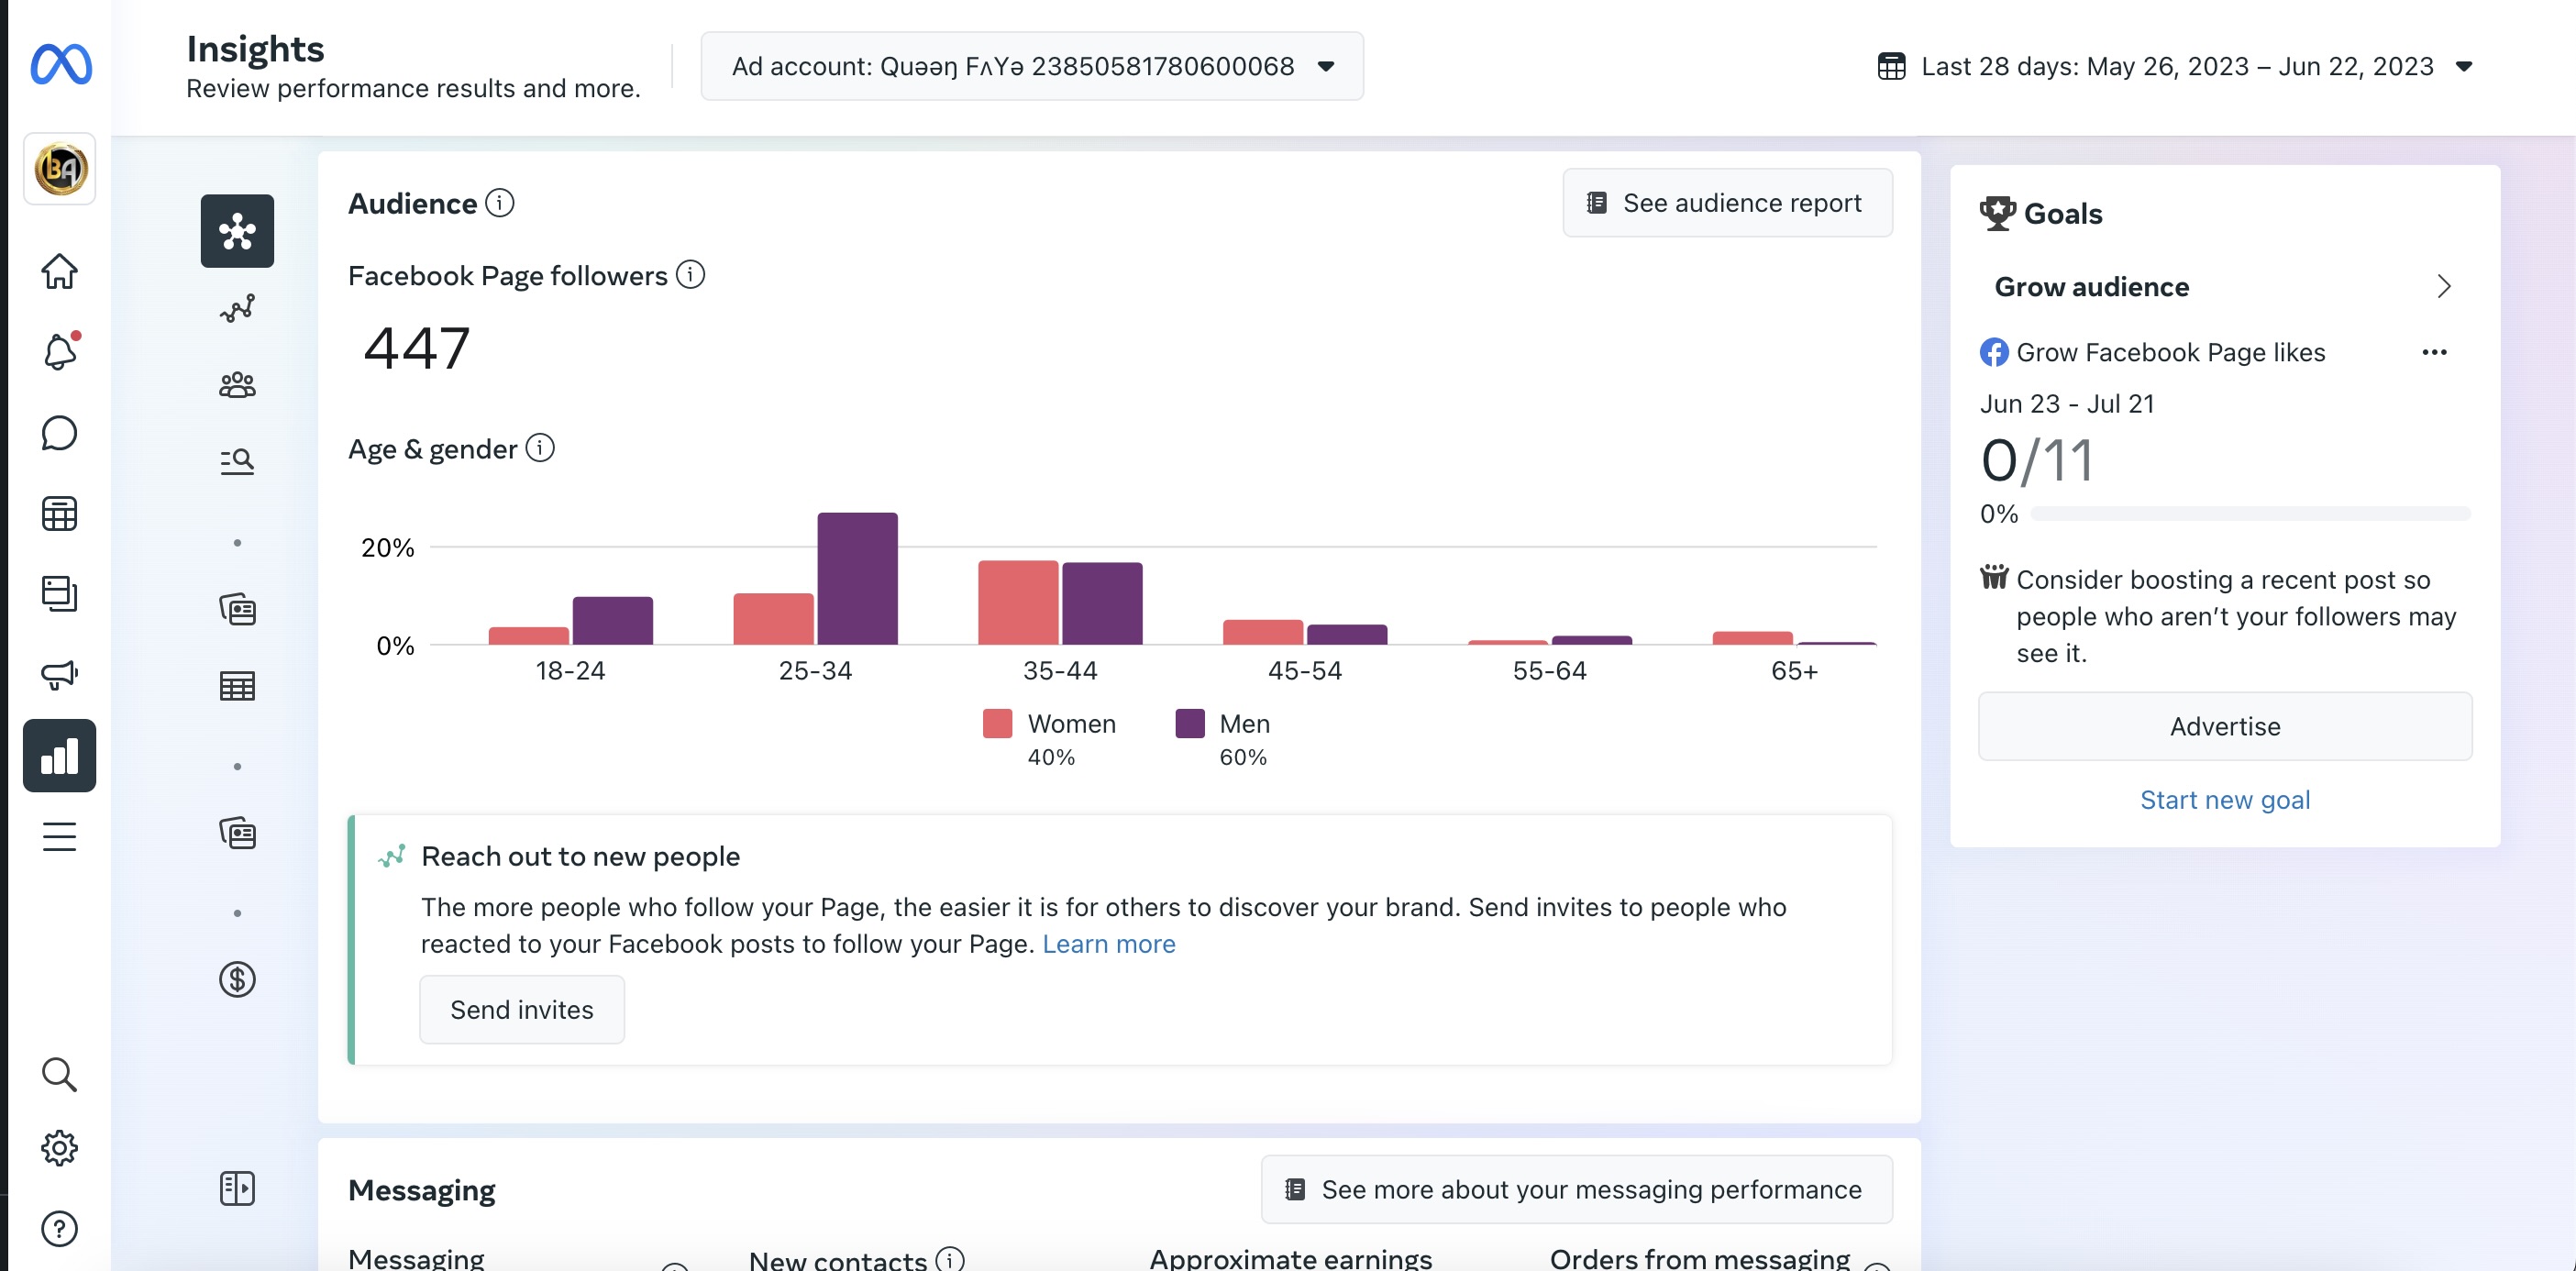Click the Messaging section heading
Image resolution: width=2576 pixels, height=1271 pixels.
[422, 1190]
